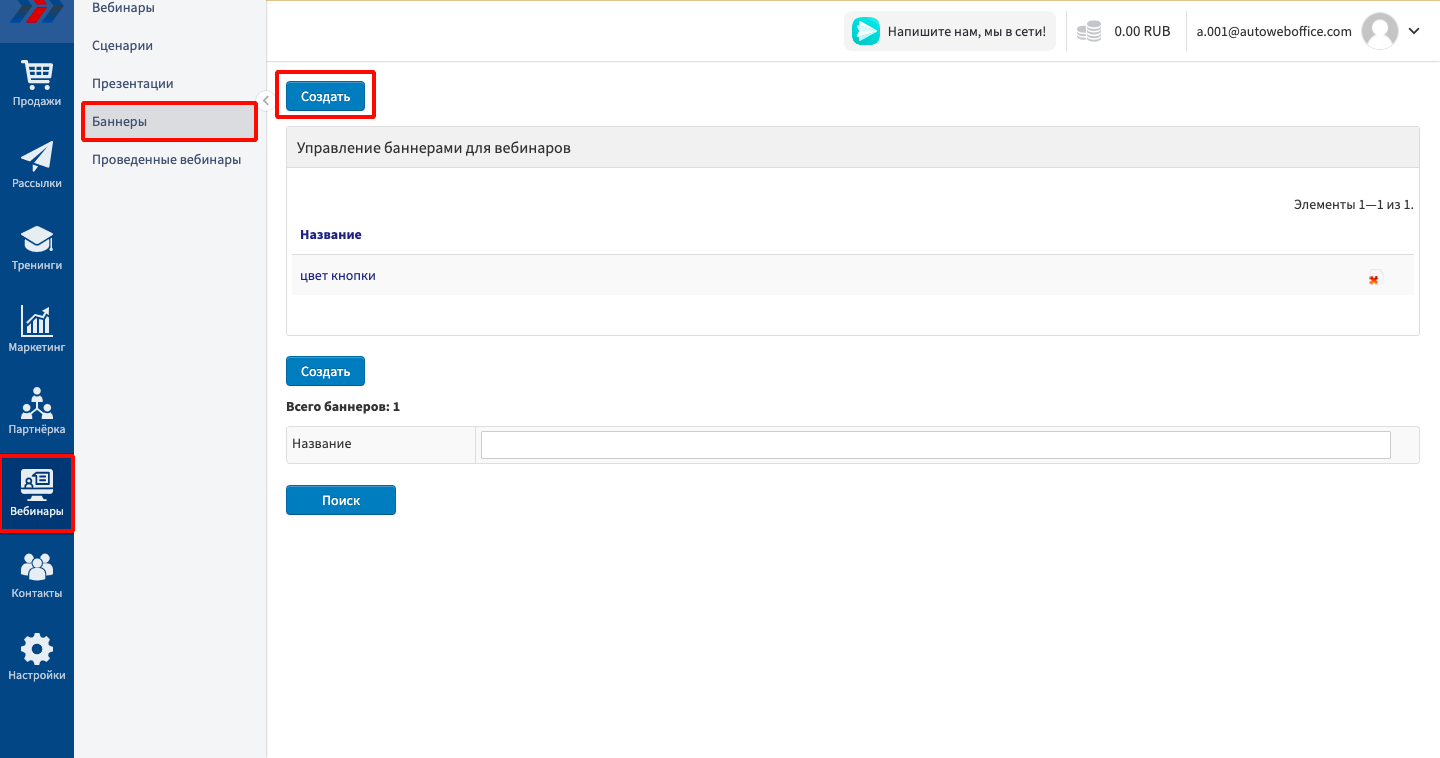Focus the Название search input field
The width and height of the screenshot is (1440, 758).
(x=935, y=445)
